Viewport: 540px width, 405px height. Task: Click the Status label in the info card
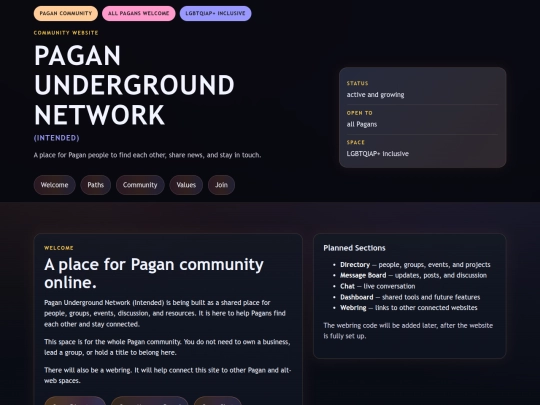coord(357,83)
